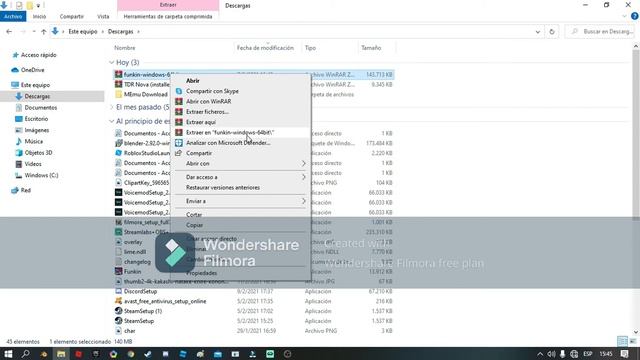Select the DiscordSetup file

point(140,291)
